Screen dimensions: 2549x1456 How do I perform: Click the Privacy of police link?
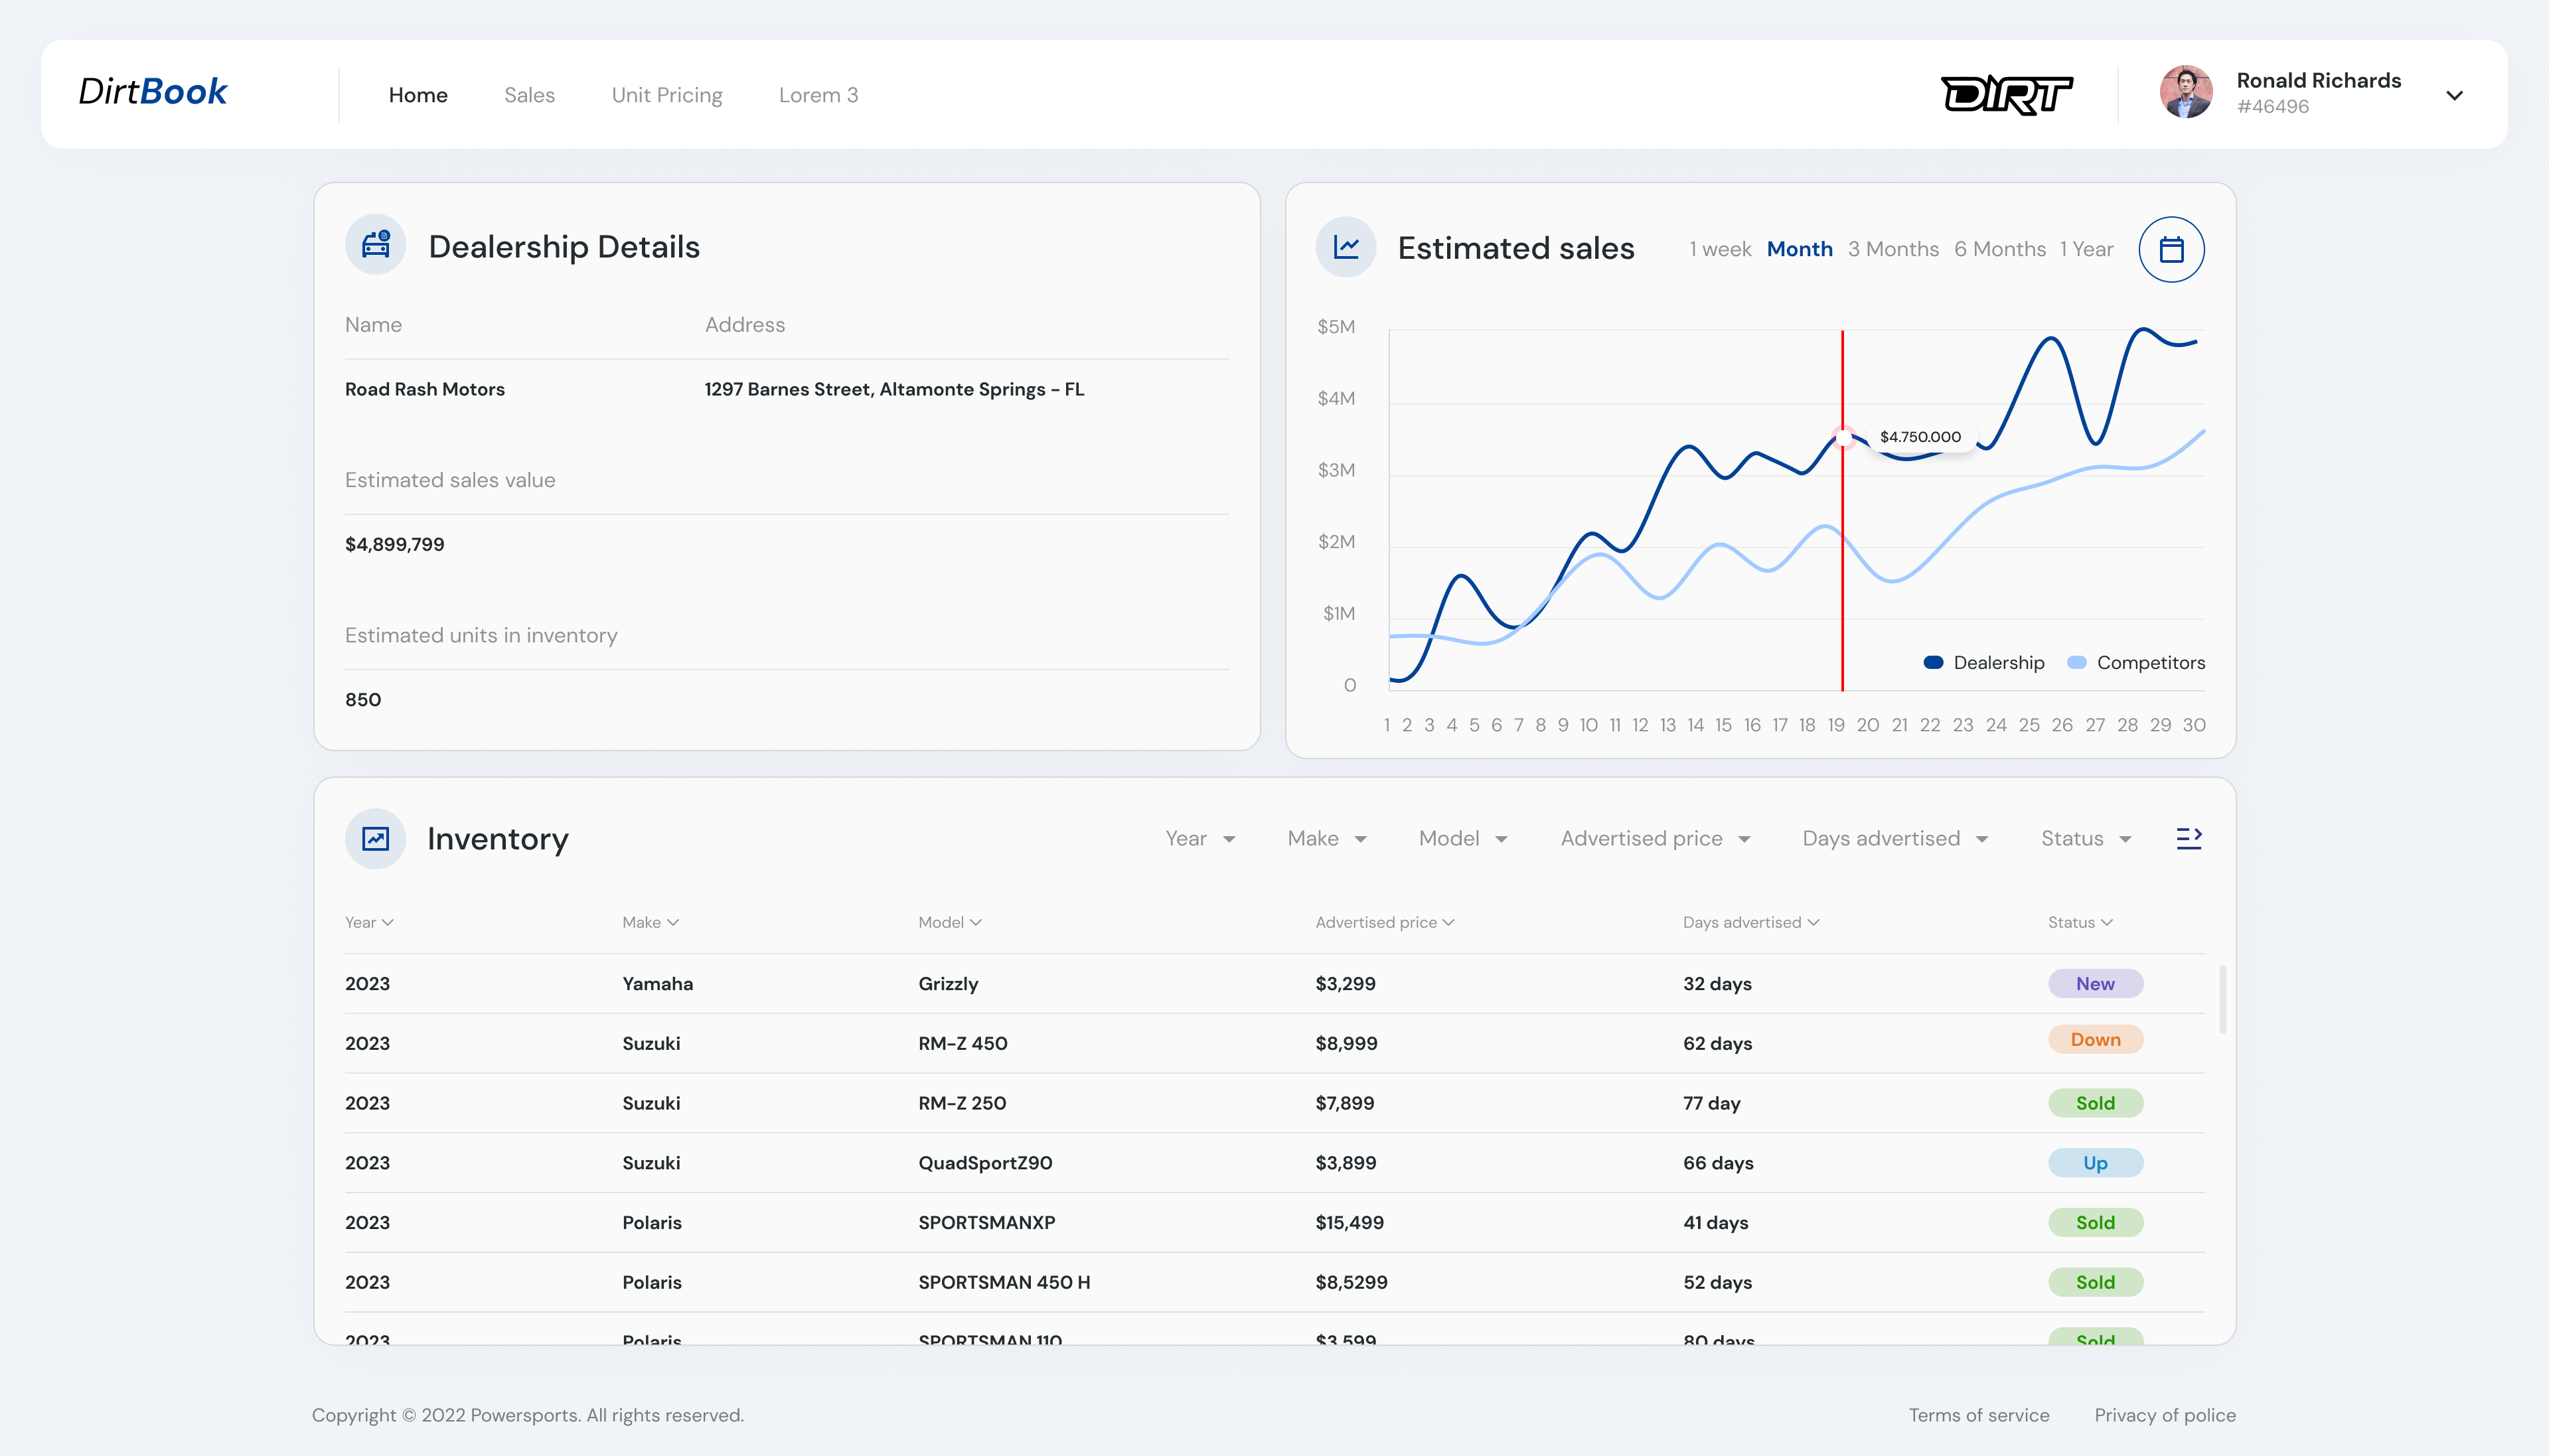pyautogui.click(x=2164, y=1415)
